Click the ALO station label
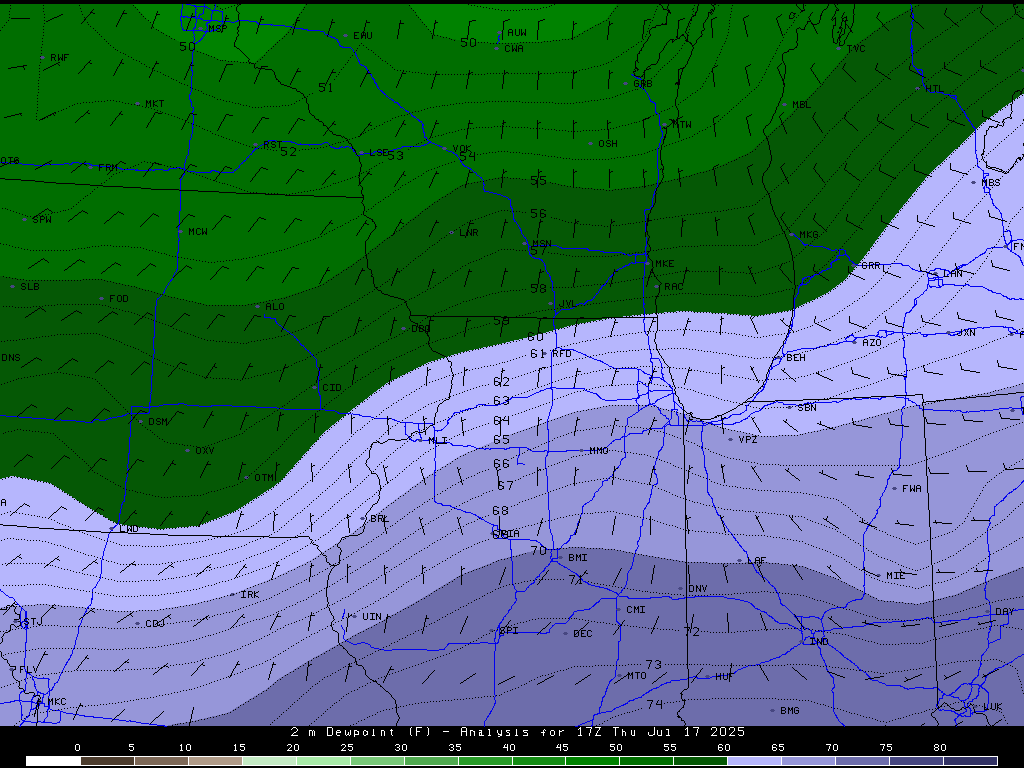1024x768 pixels. (275, 306)
